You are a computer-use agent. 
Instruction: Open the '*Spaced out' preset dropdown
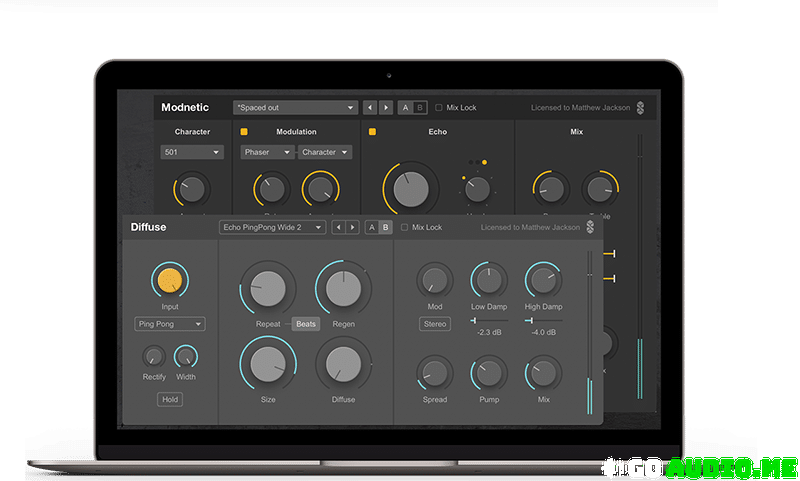tap(295, 108)
